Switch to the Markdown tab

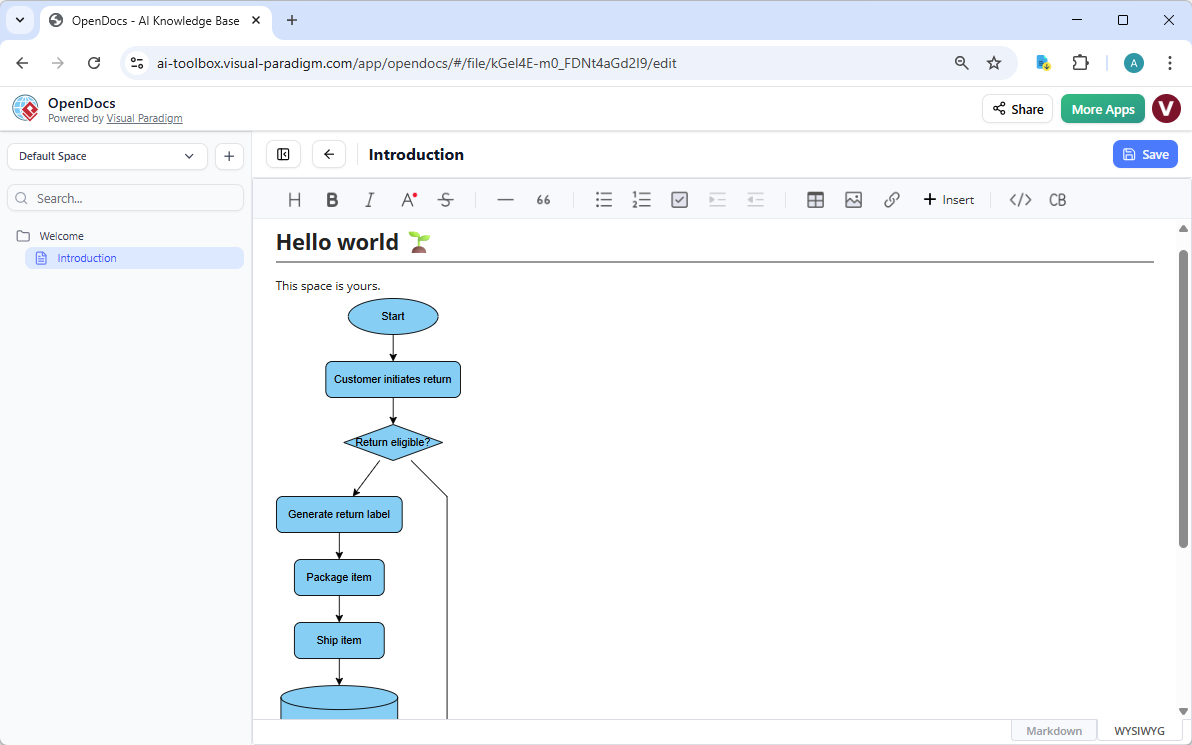(1053, 730)
